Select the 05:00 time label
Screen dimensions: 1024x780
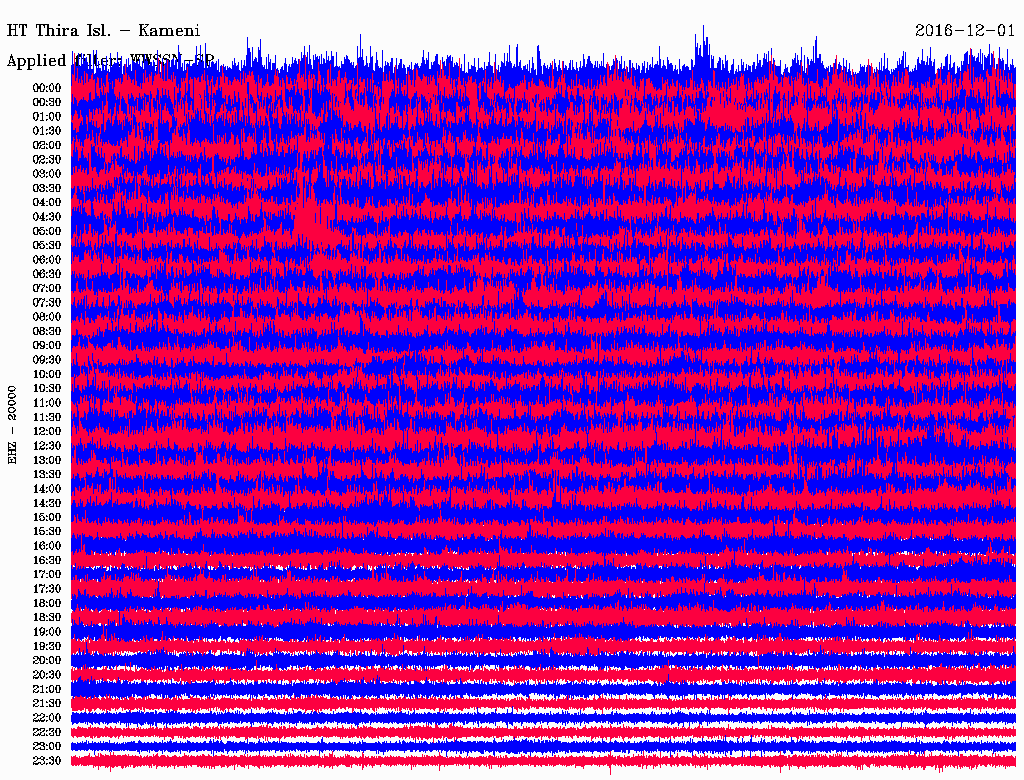coord(47,231)
